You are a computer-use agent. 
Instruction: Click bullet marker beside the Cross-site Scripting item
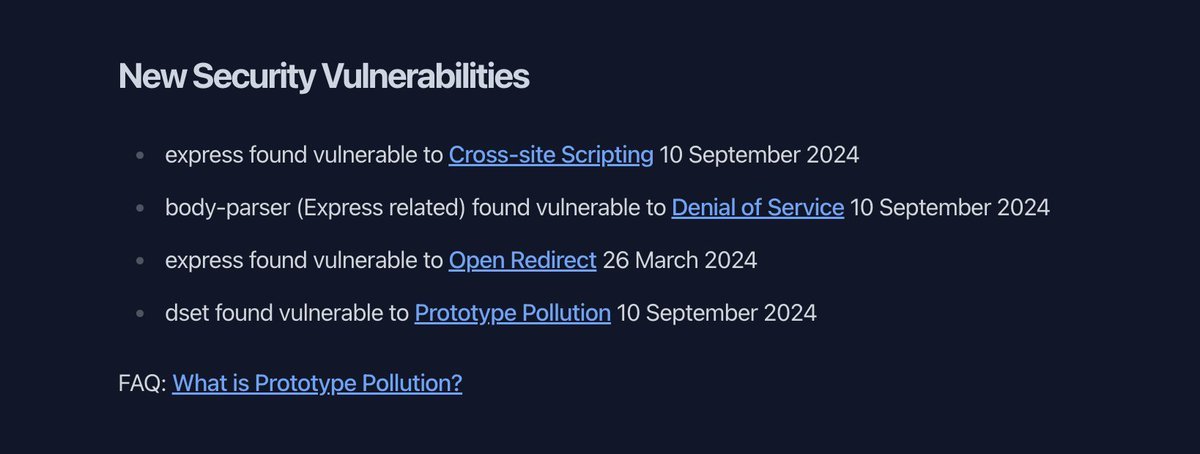[140, 156]
